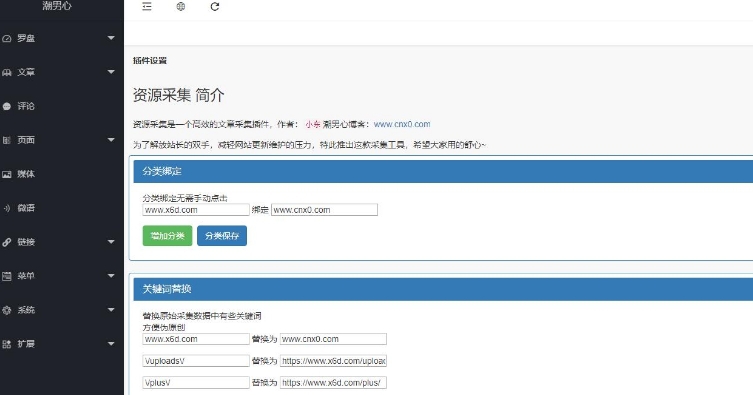Click the 罗盘 dashboard icon
Screen dimensions: 753x395
(7, 38)
